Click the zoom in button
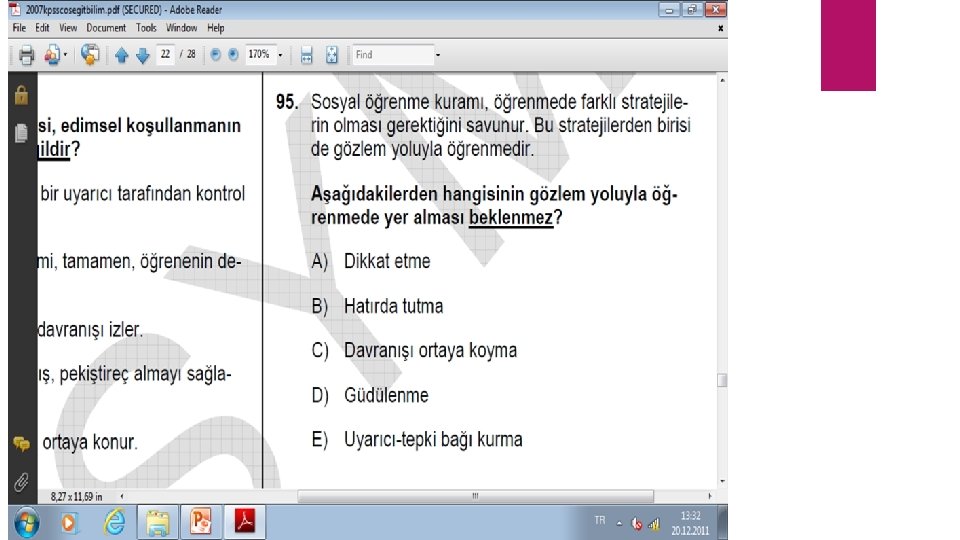The image size is (960, 540). [233, 54]
